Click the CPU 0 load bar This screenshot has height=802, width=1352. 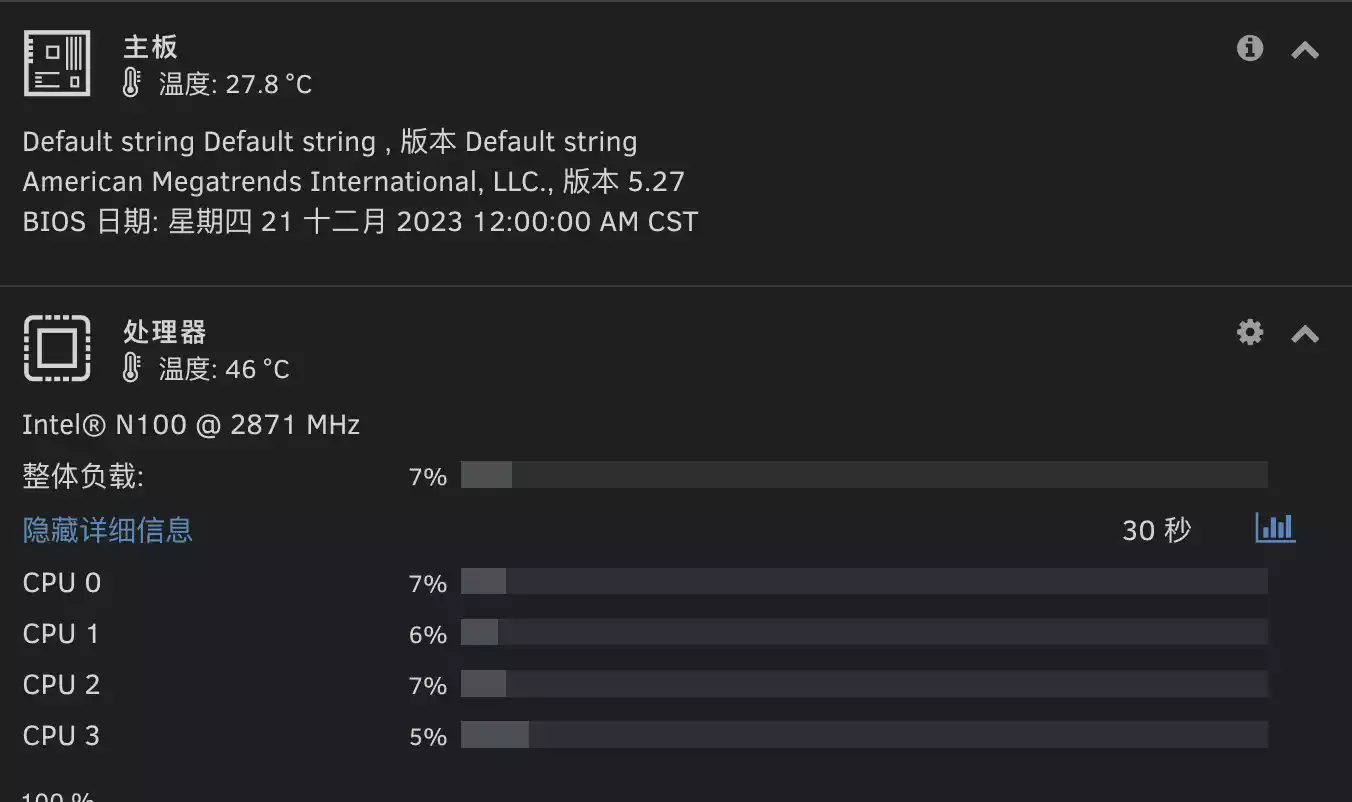click(x=864, y=582)
